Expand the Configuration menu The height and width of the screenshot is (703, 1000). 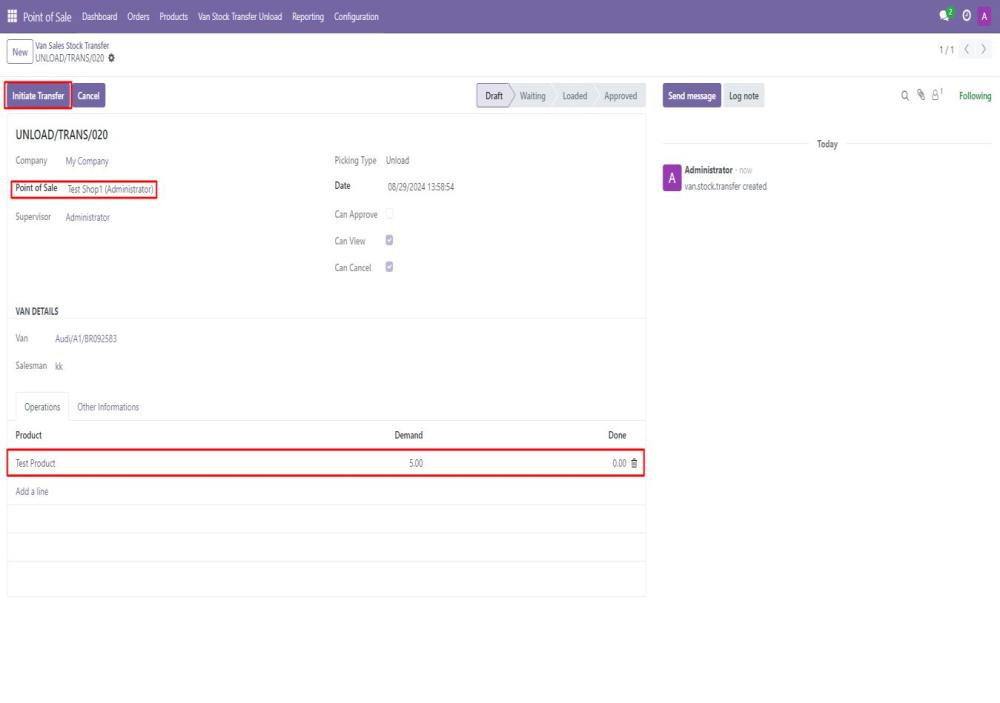click(x=356, y=16)
